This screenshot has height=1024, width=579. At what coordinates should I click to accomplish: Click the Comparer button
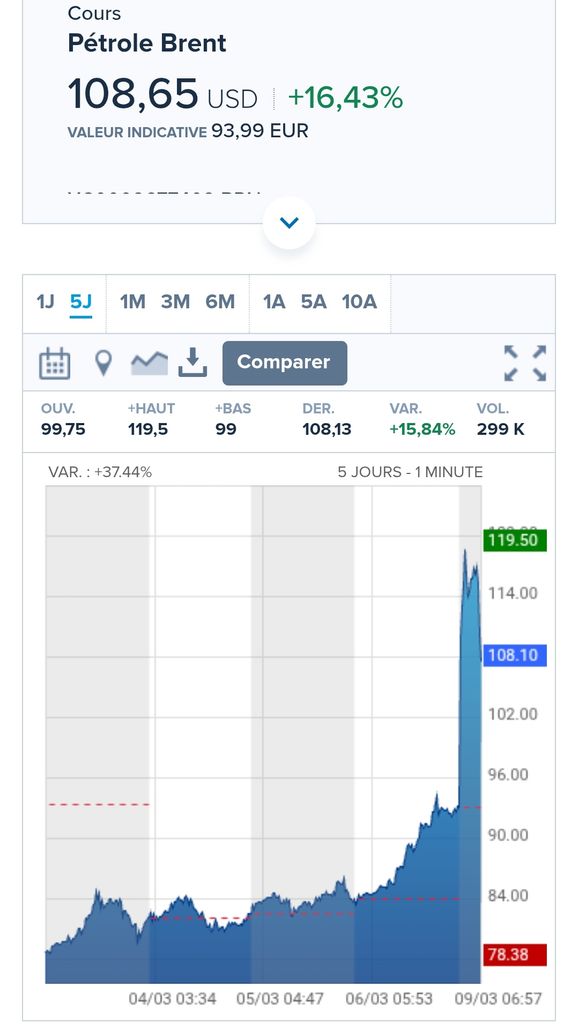tap(285, 362)
